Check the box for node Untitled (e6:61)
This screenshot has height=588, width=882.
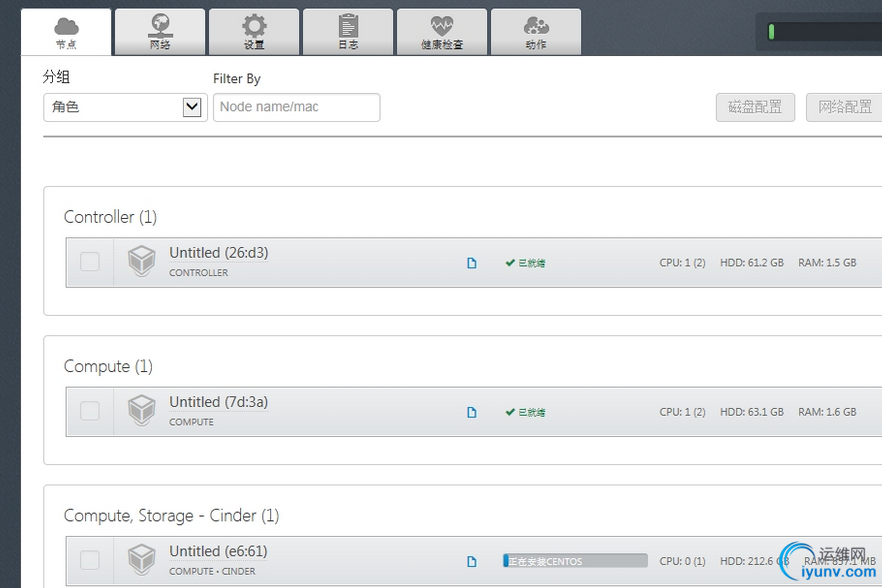pos(89,560)
